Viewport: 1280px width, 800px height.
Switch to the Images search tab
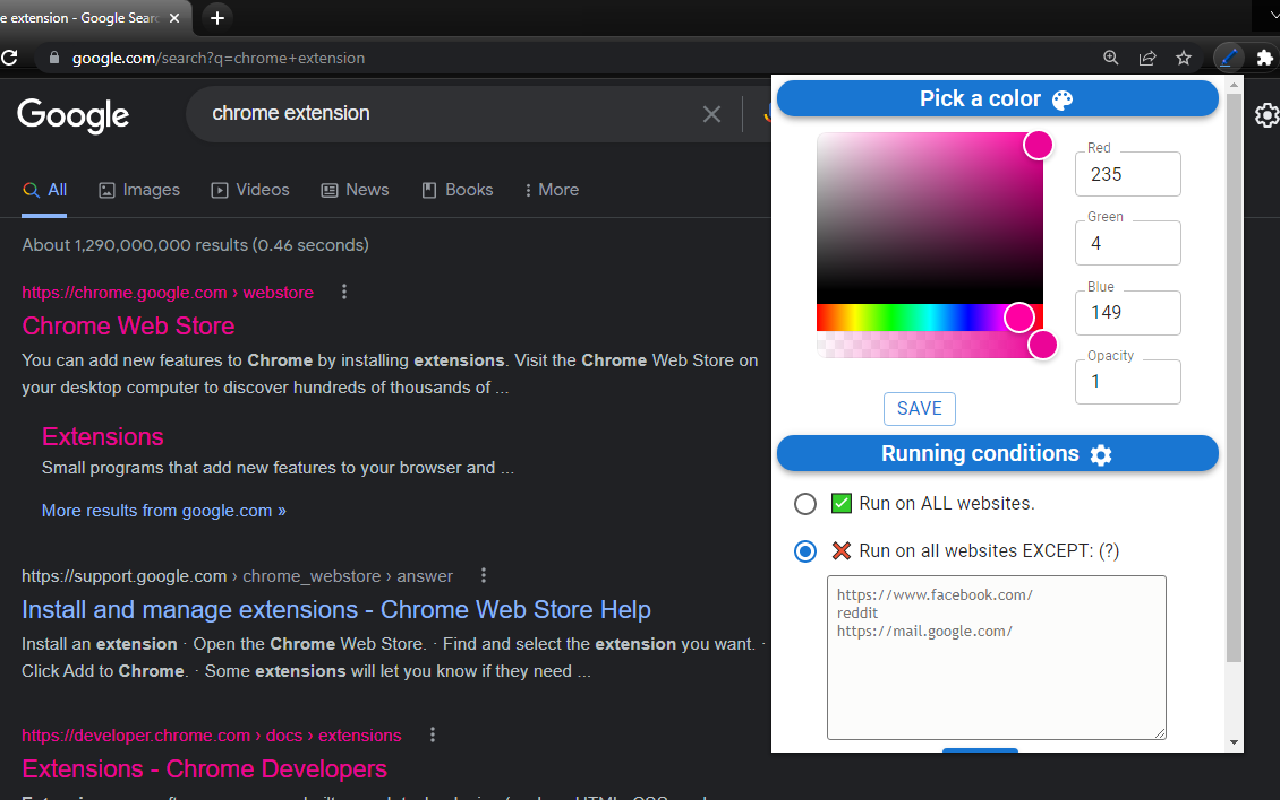click(x=139, y=190)
